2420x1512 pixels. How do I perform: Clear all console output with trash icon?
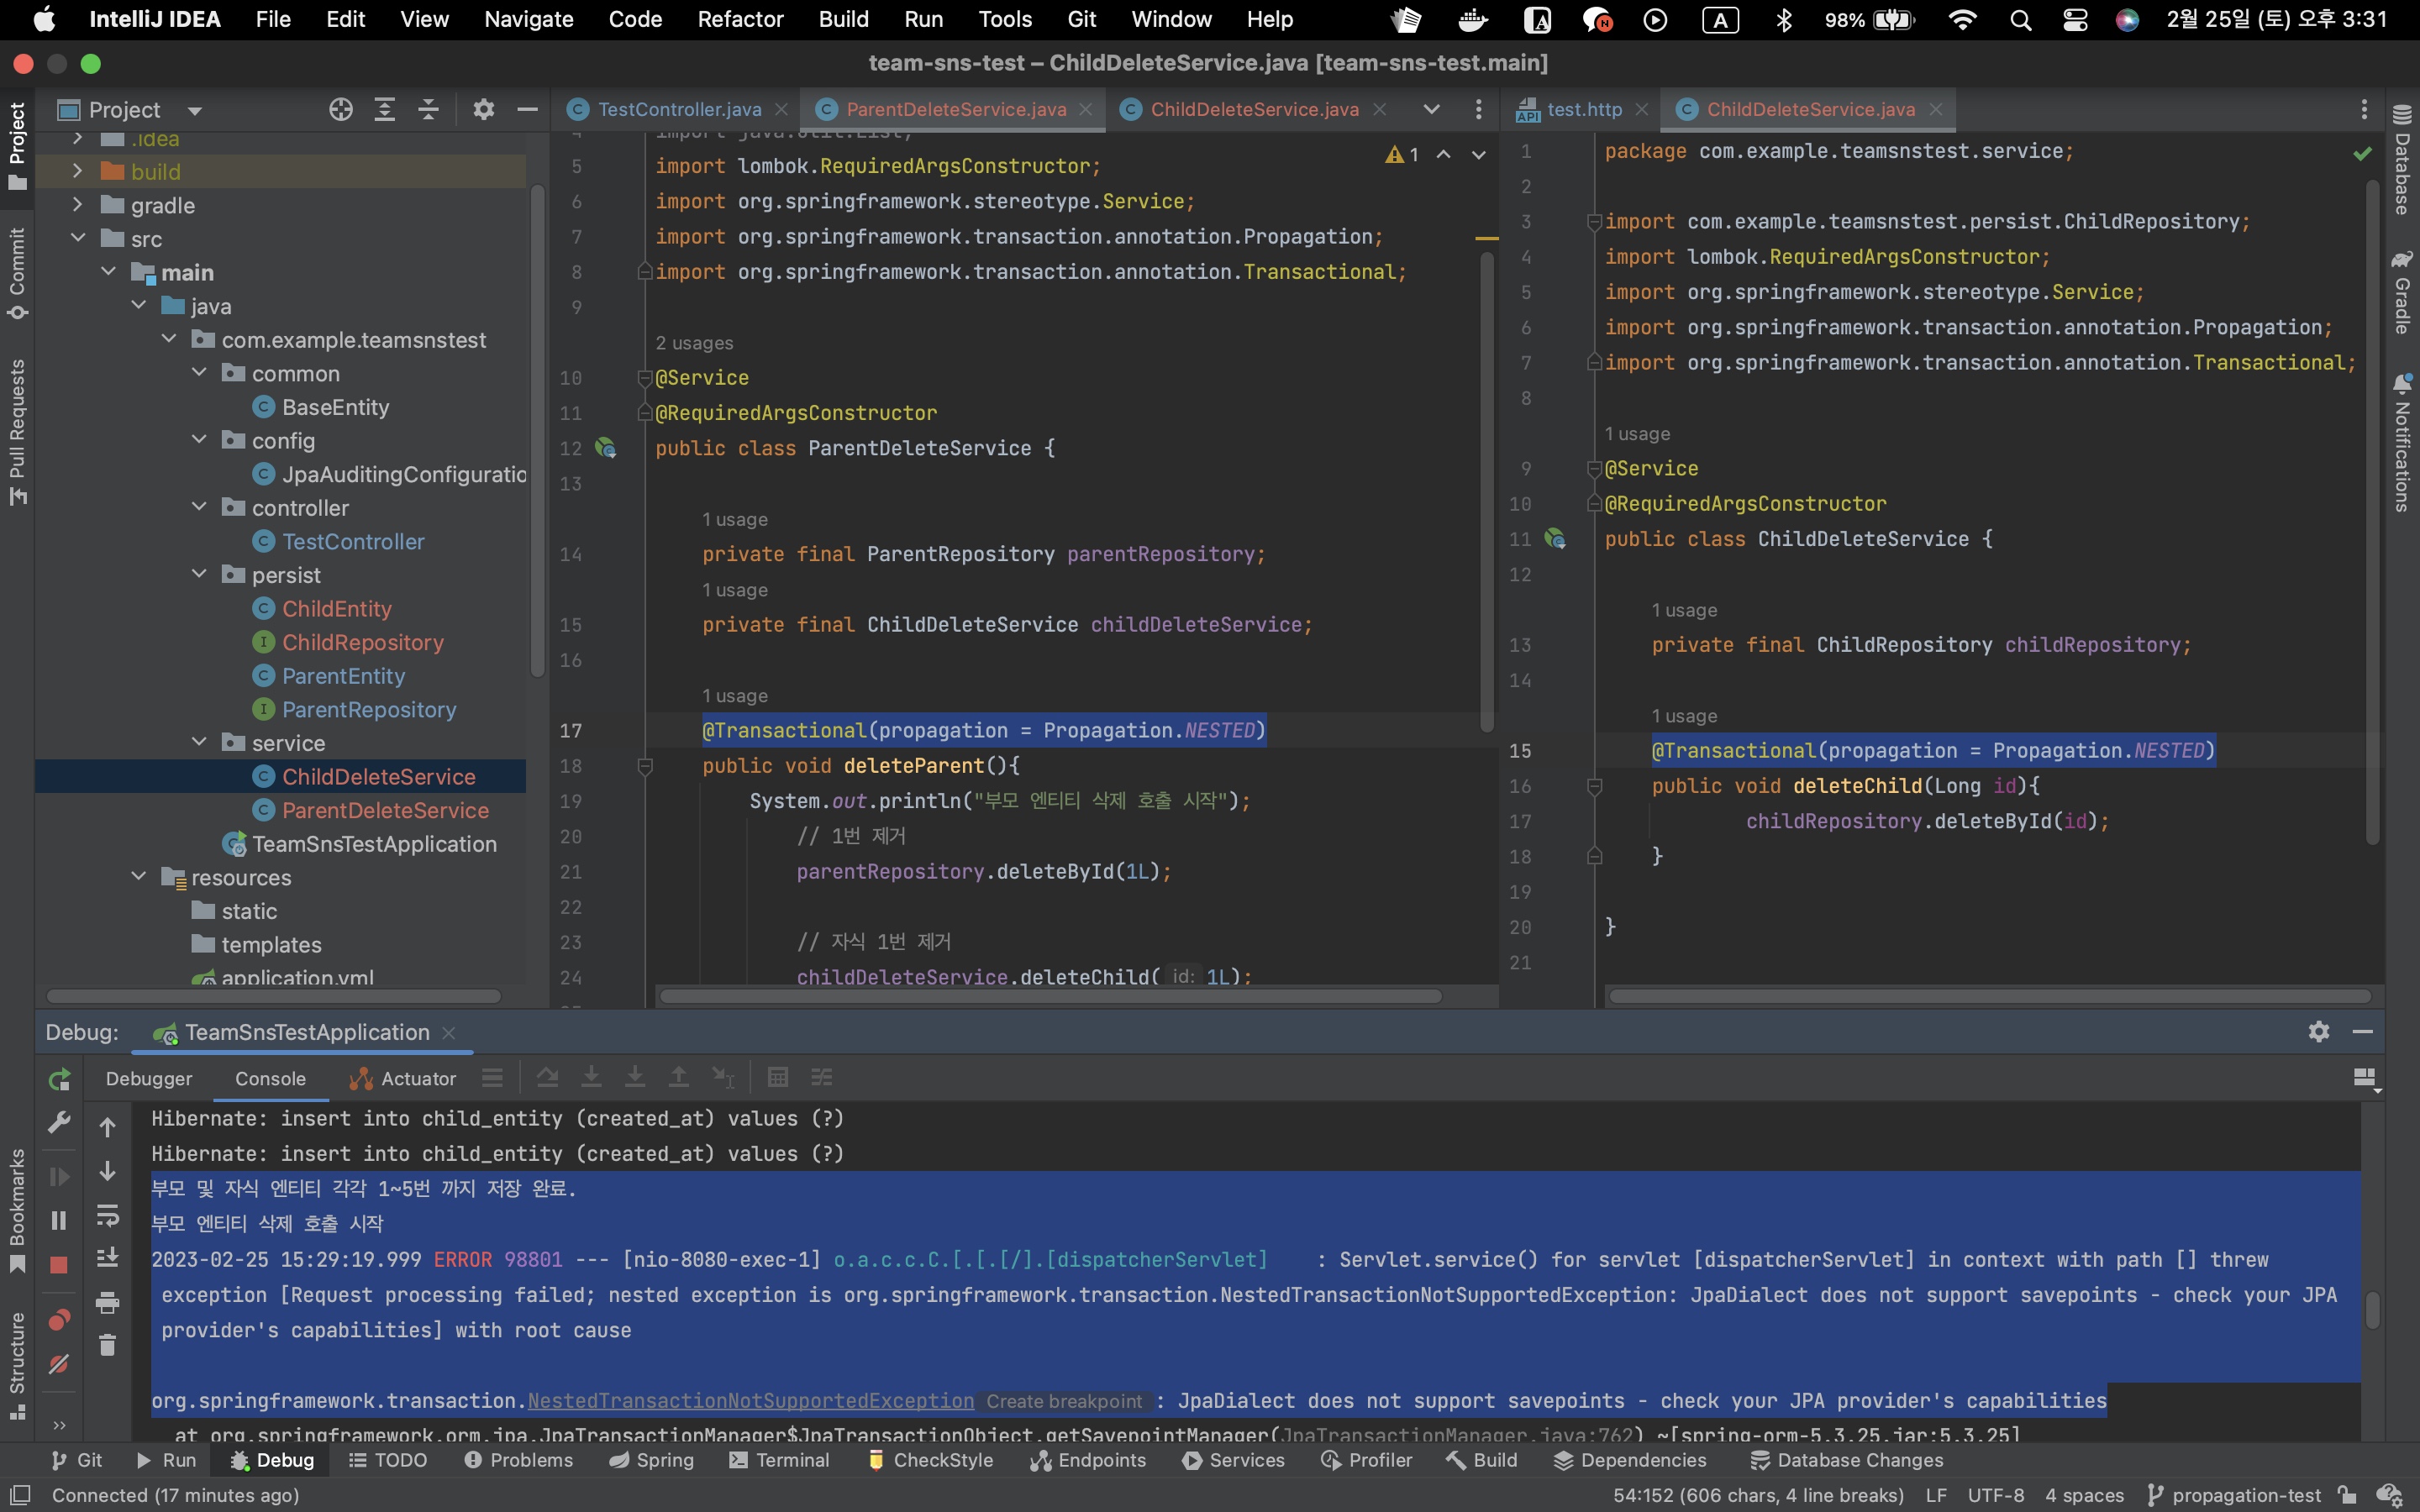click(x=107, y=1345)
